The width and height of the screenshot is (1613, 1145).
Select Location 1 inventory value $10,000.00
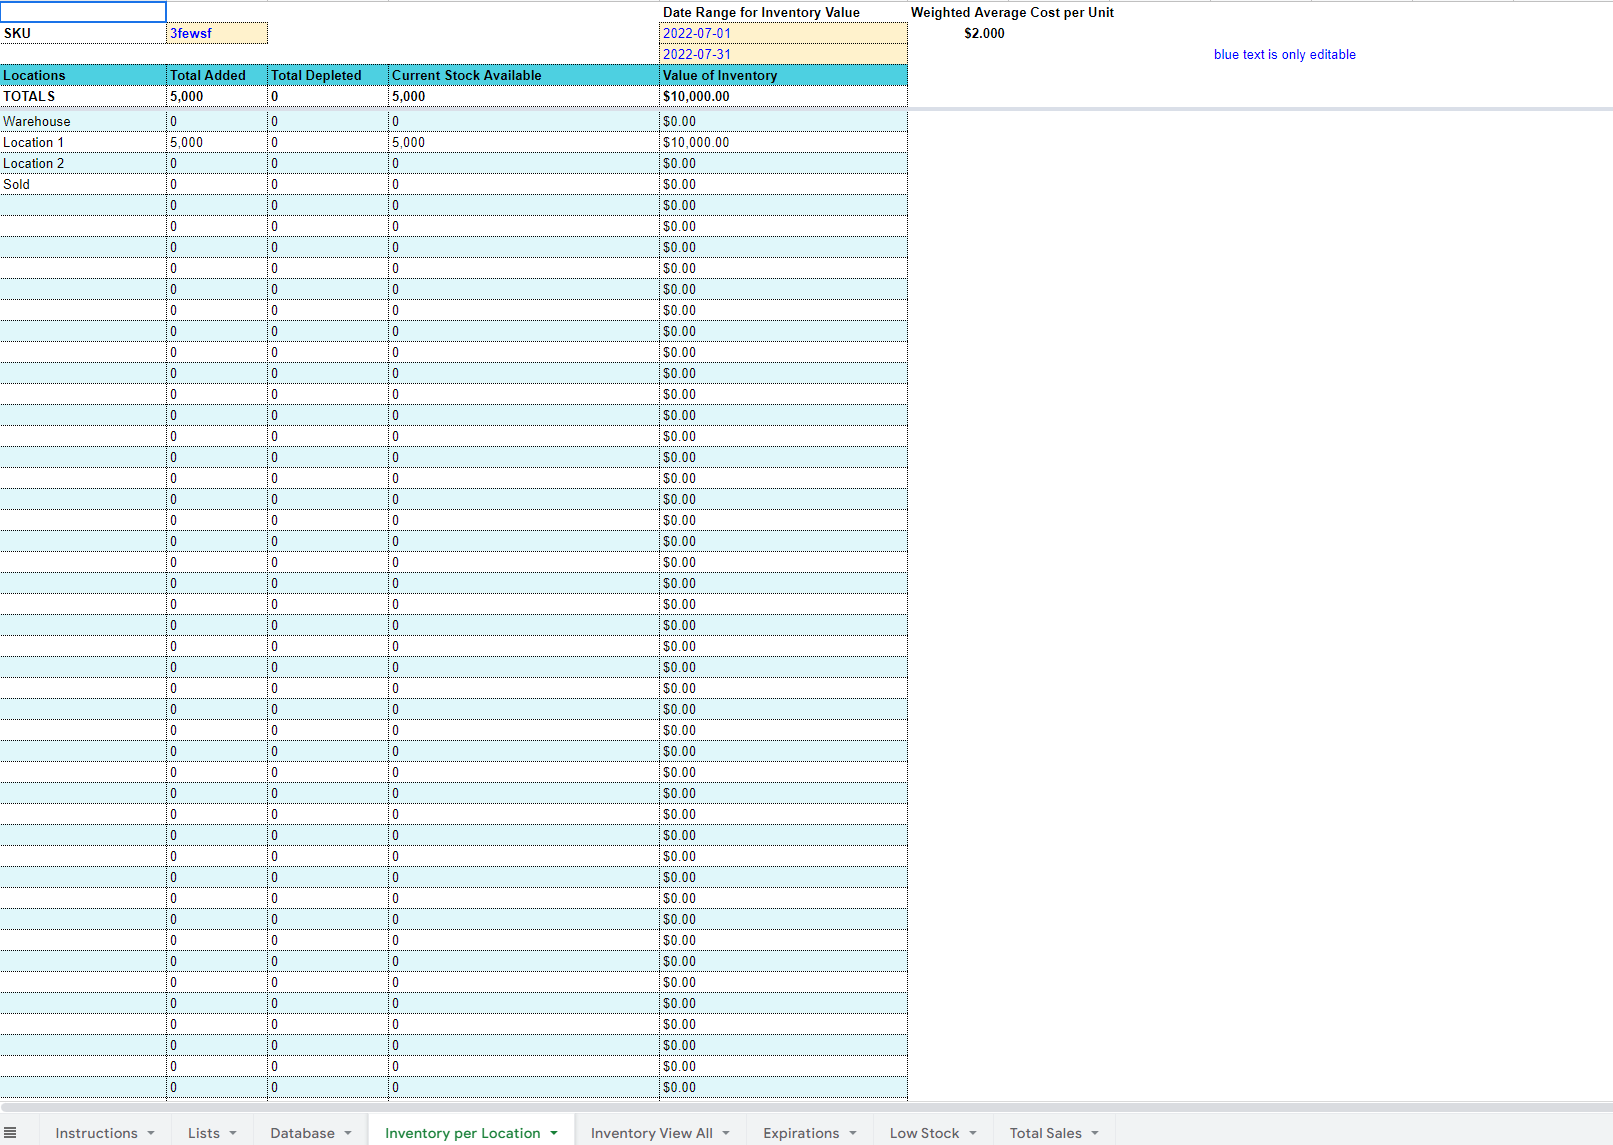[783, 142]
